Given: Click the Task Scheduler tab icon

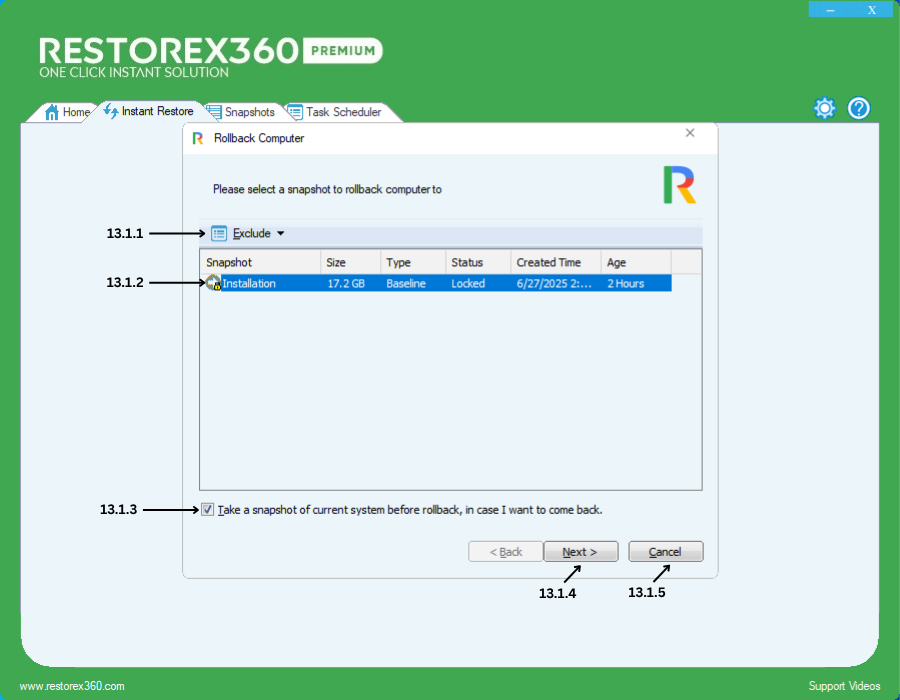Looking at the screenshot, I should tap(294, 112).
